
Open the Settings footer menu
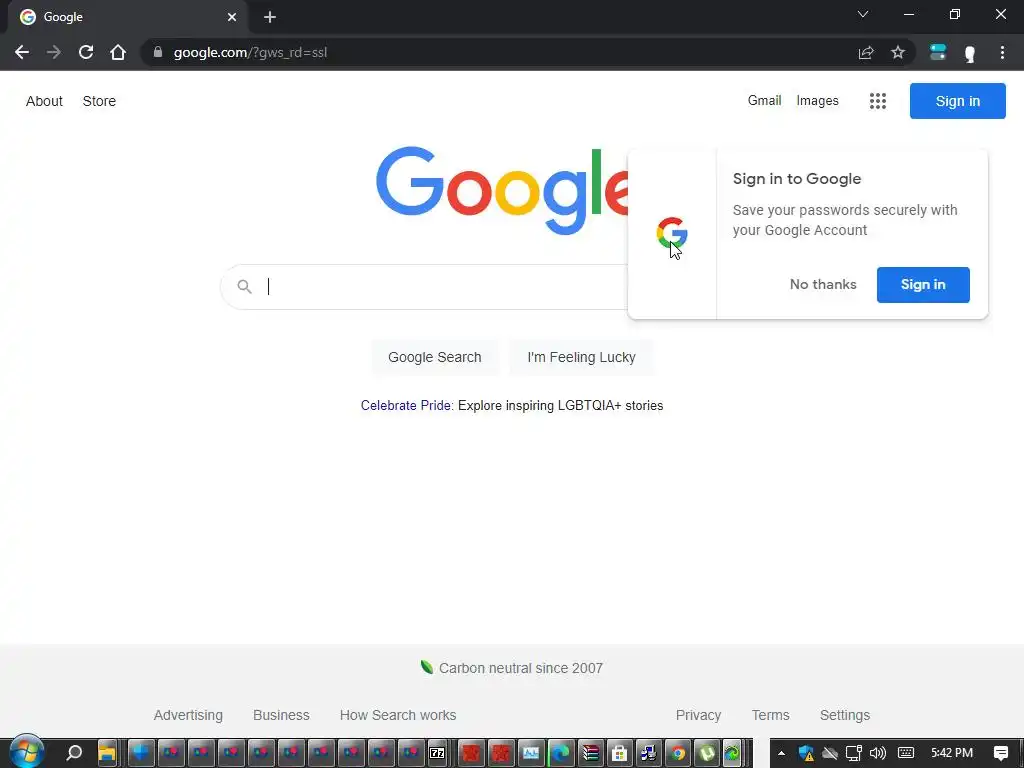844,715
